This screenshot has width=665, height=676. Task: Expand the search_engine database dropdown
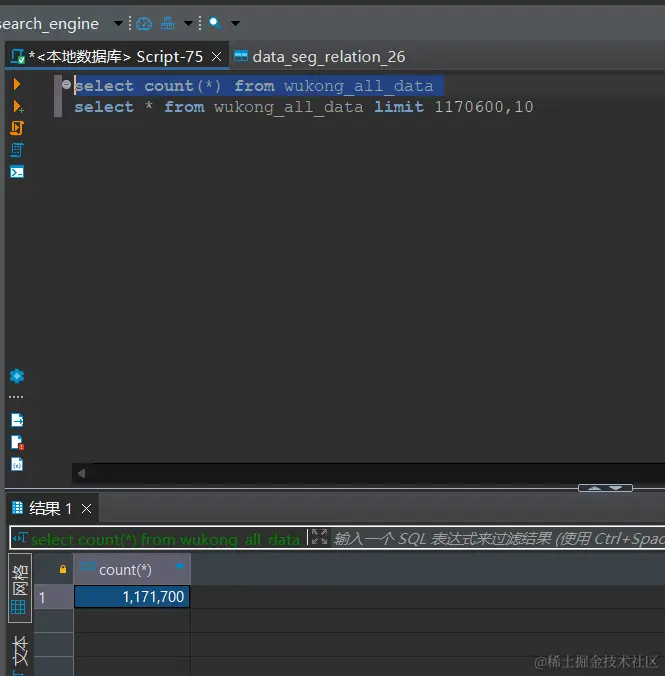[x=118, y=23]
